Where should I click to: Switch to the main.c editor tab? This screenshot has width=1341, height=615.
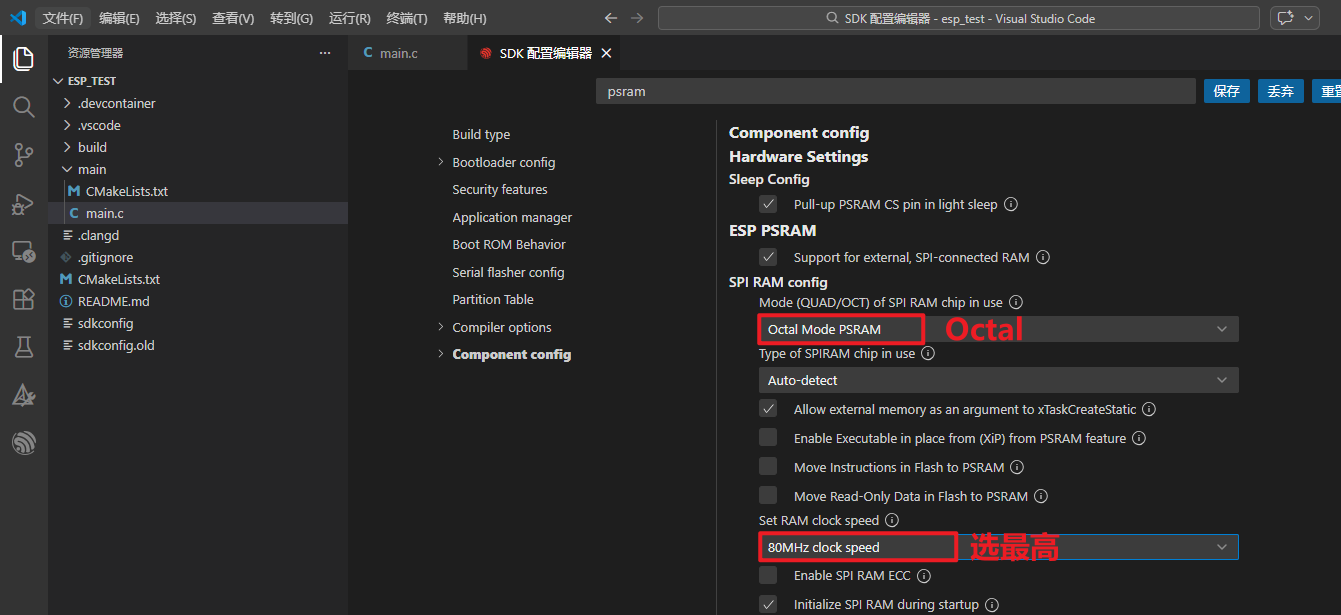tap(407, 53)
